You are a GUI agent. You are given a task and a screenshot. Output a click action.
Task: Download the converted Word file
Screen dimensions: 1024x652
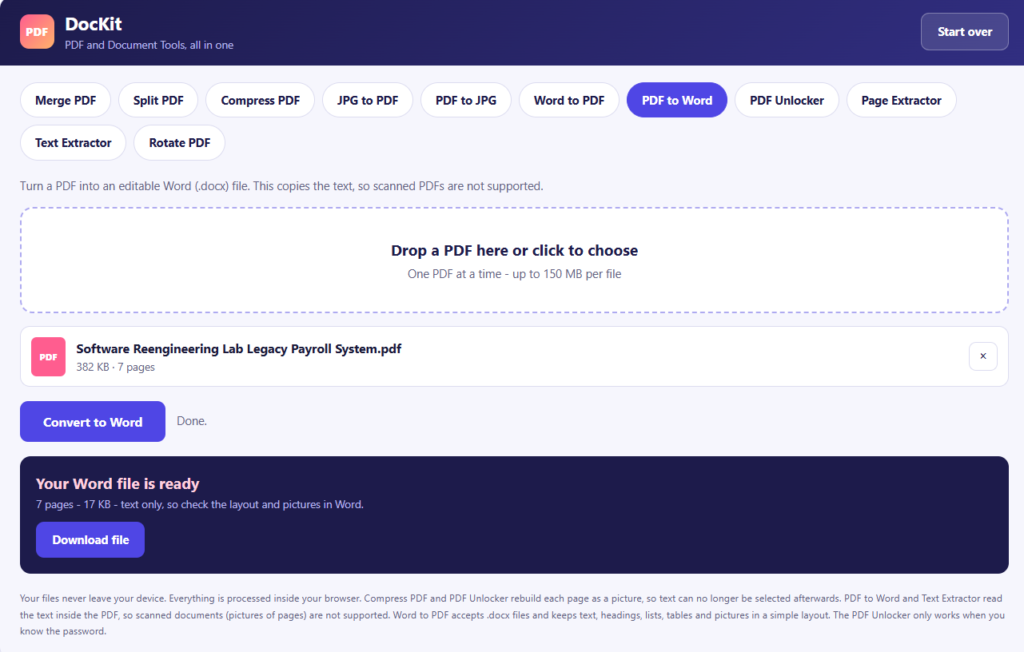(x=90, y=540)
